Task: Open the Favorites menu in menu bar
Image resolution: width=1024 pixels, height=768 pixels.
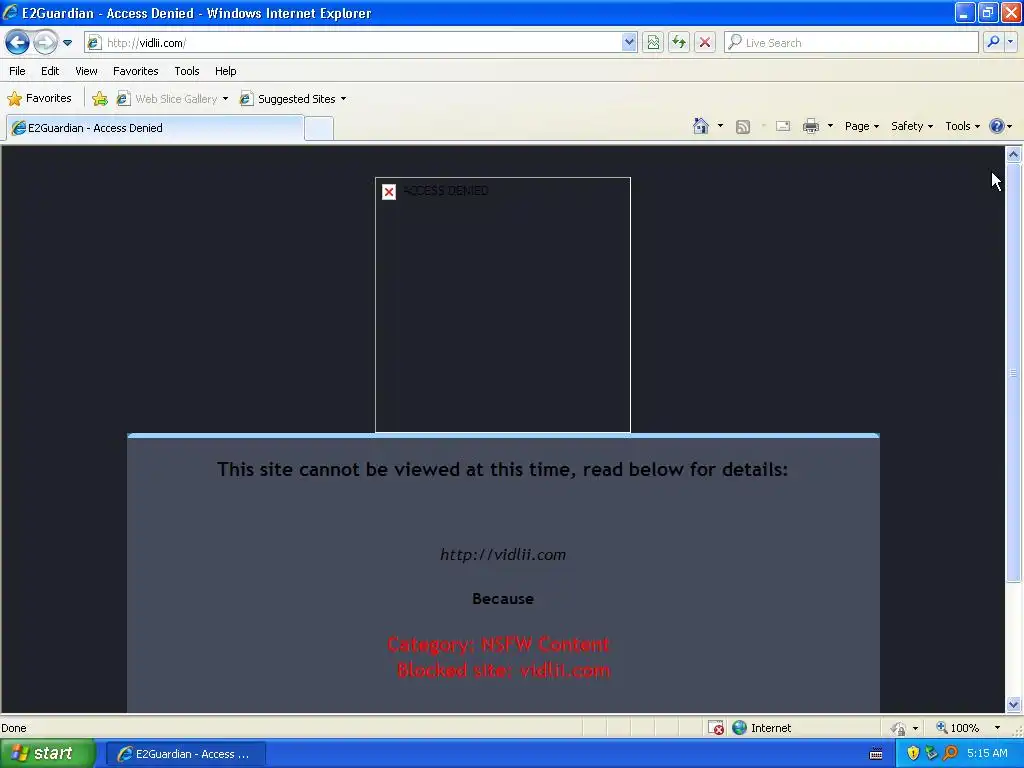Action: click(x=135, y=71)
